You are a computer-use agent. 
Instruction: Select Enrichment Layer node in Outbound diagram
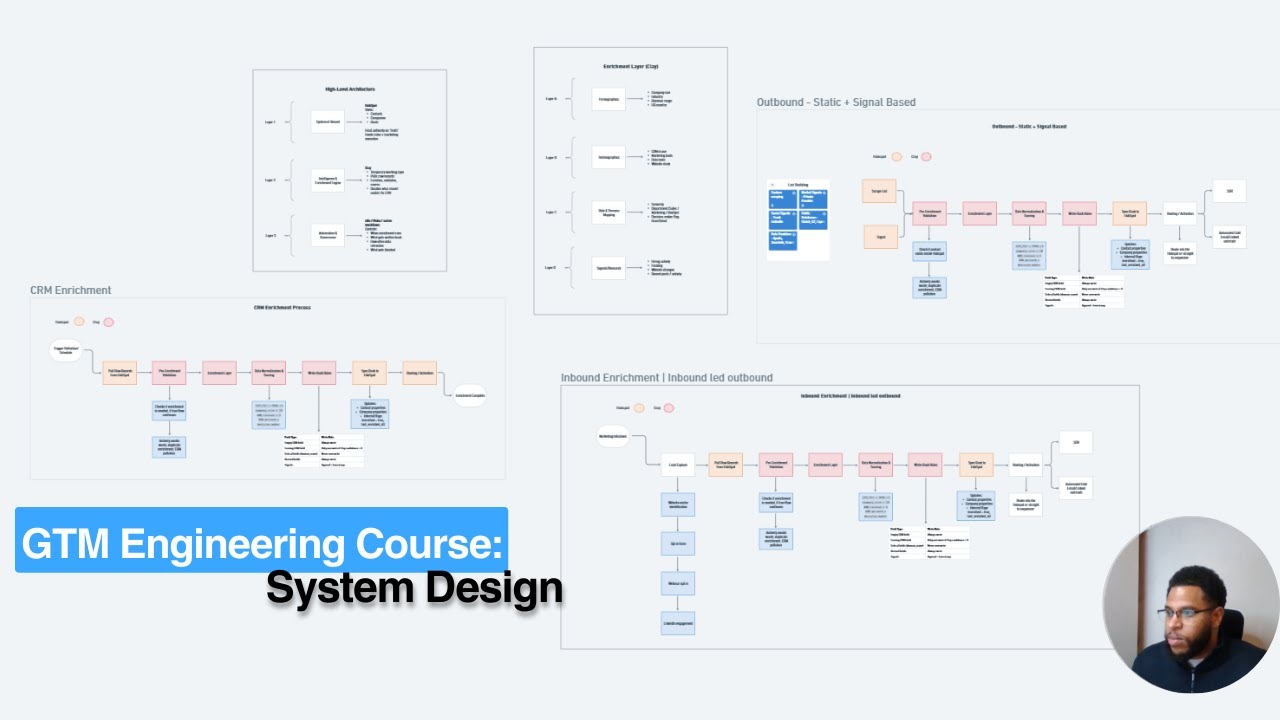pyautogui.click(x=979, y=213)
